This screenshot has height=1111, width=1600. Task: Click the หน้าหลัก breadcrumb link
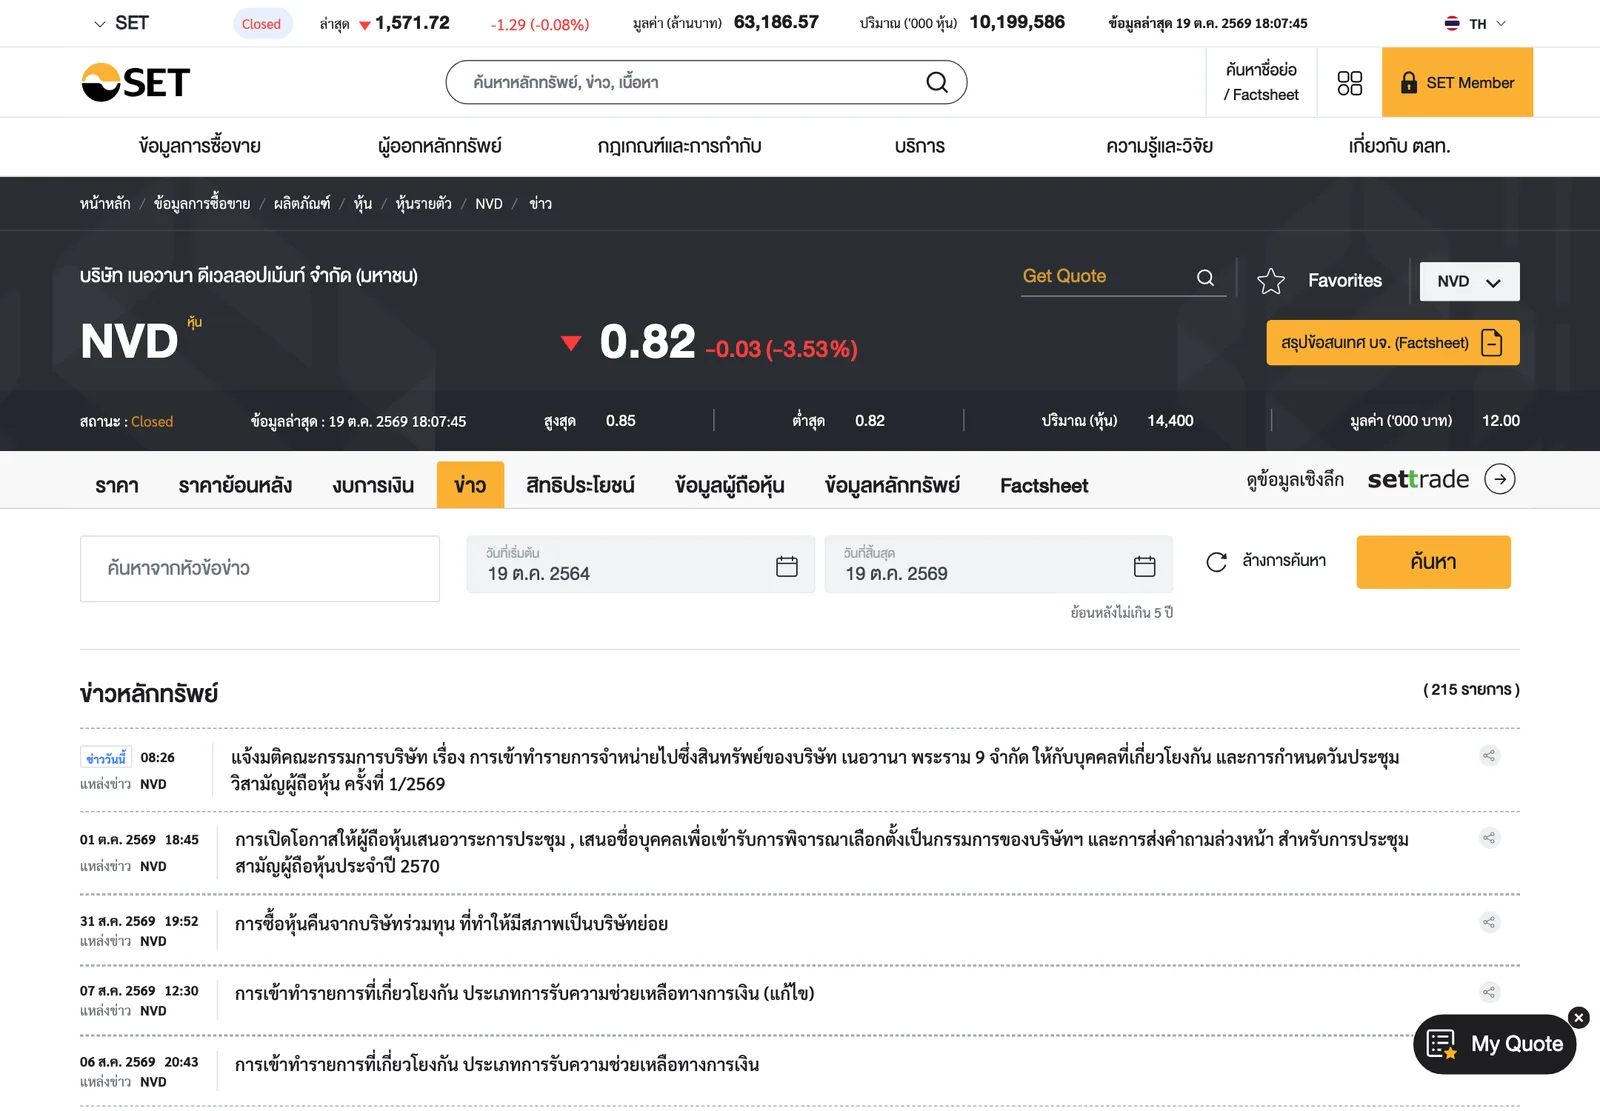[105, 204]
